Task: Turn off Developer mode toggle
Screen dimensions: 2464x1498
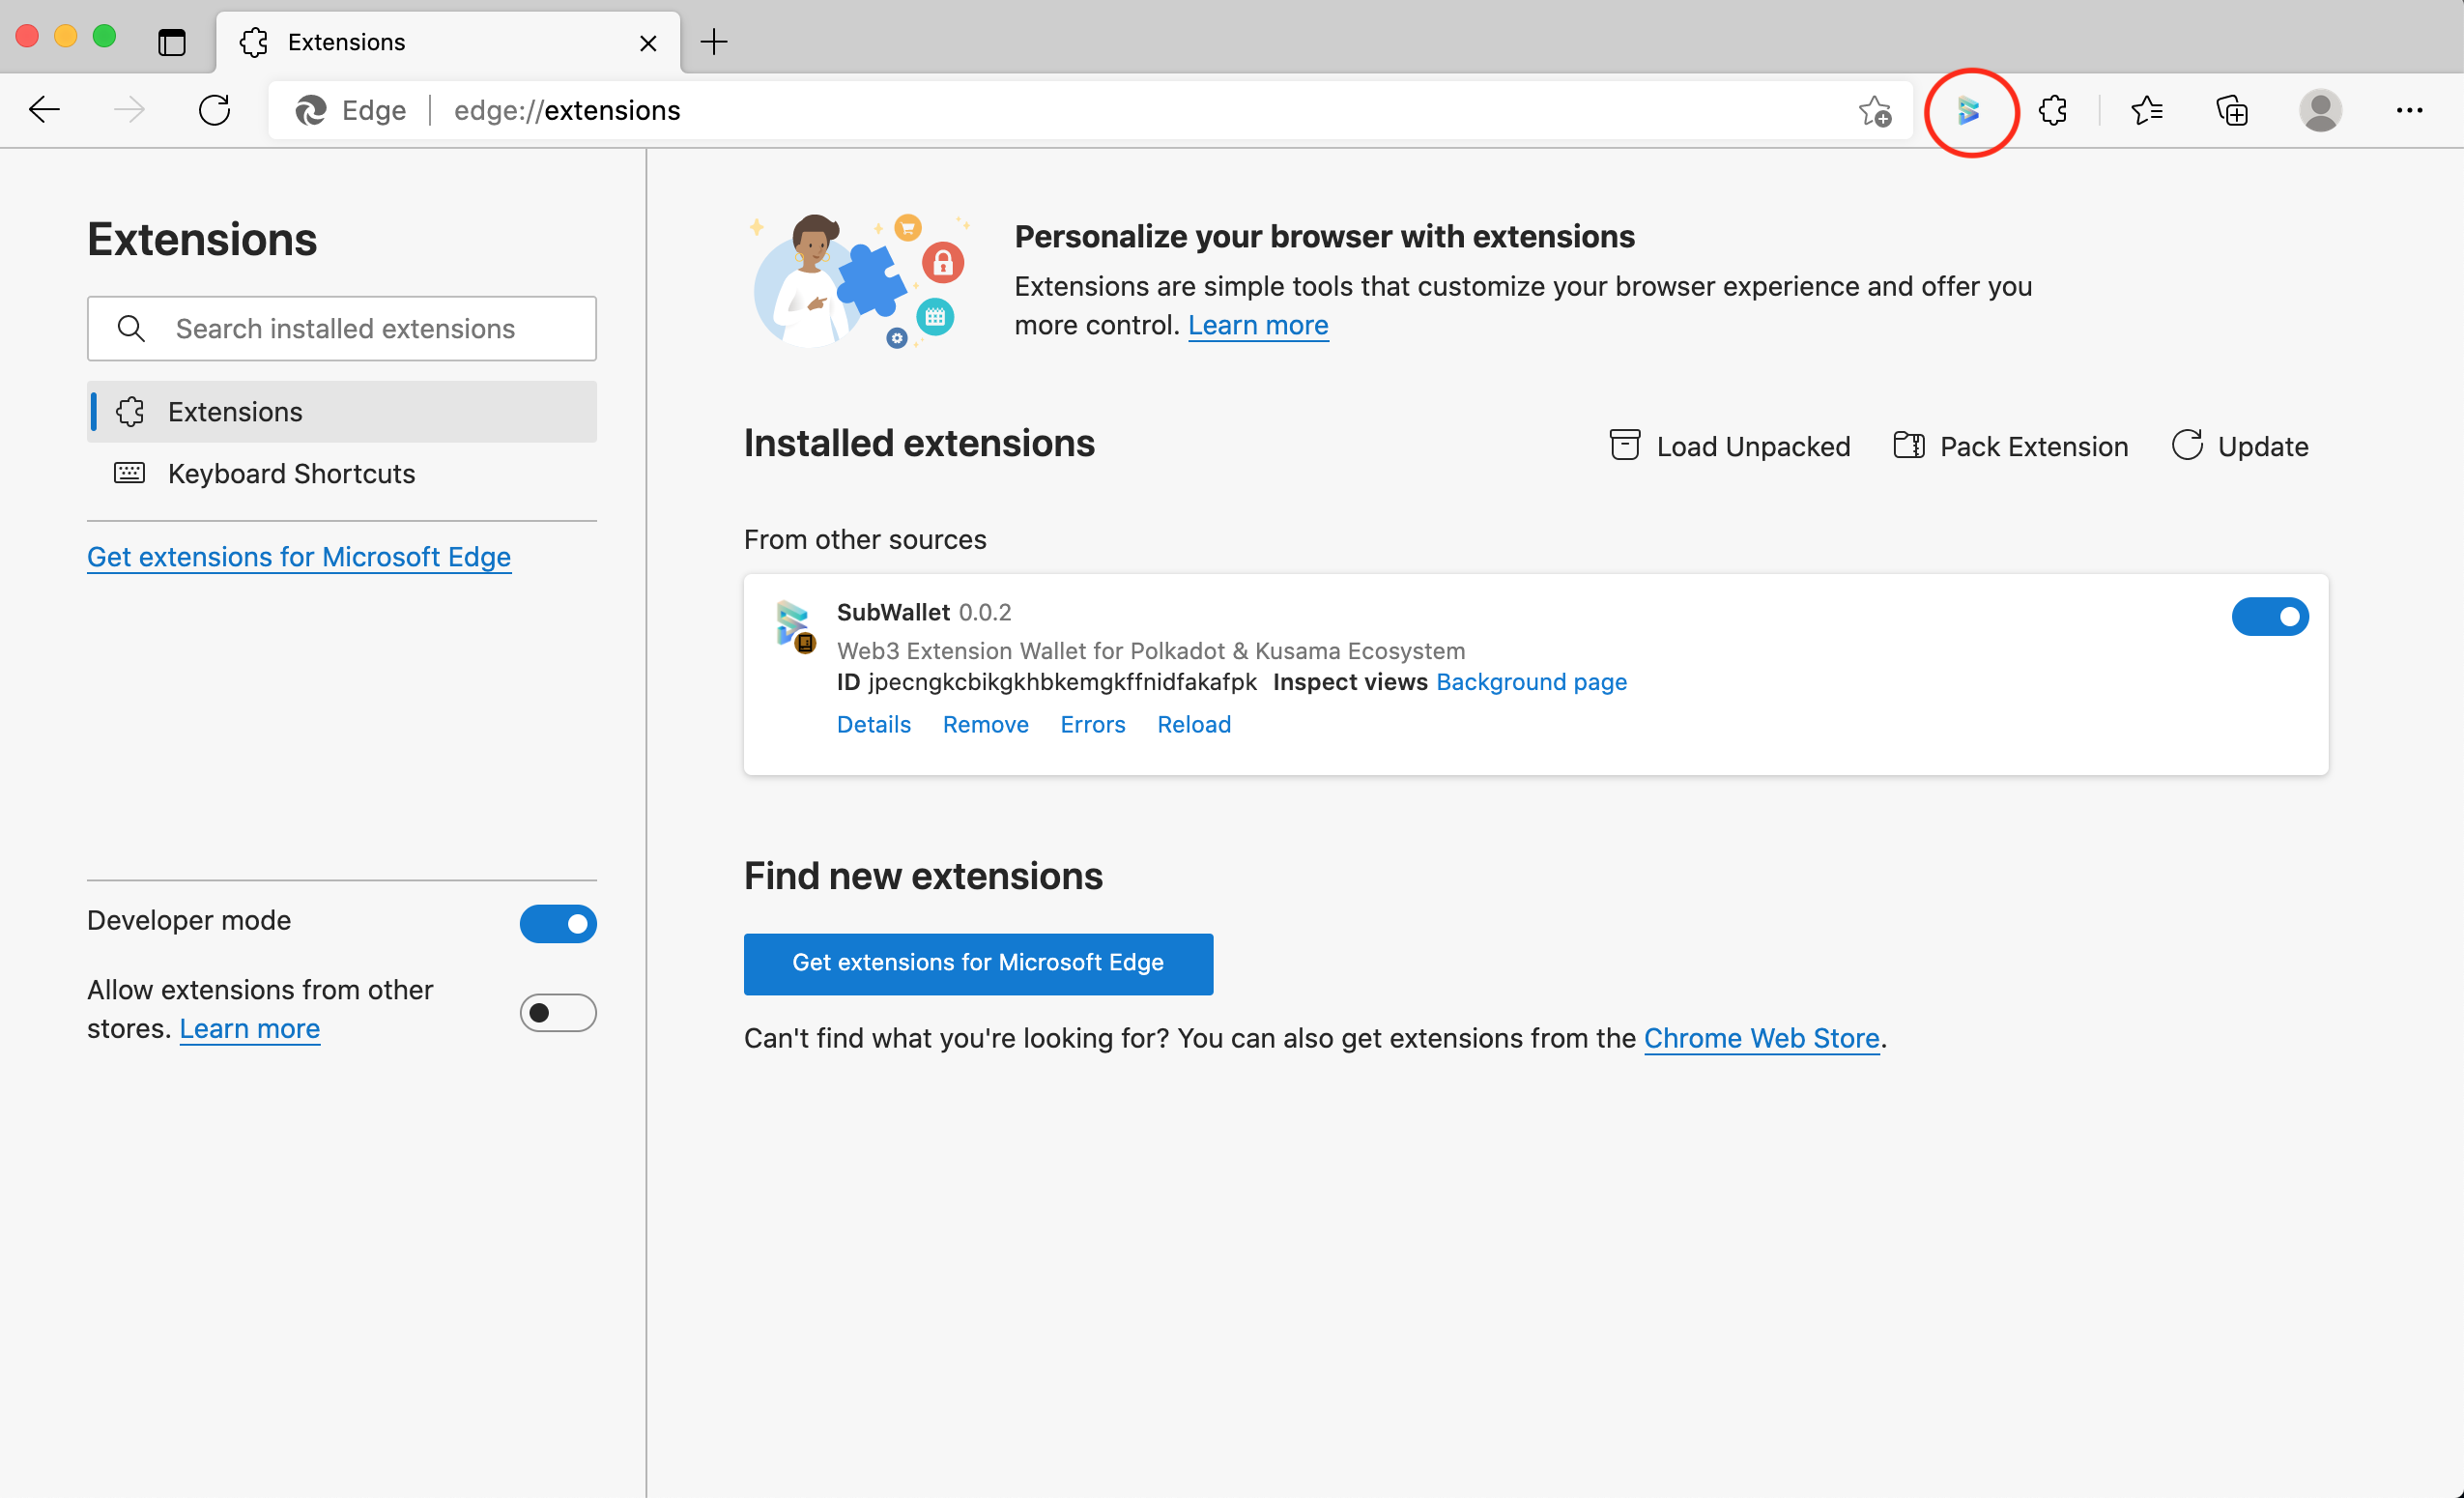Action: point(558,924)
